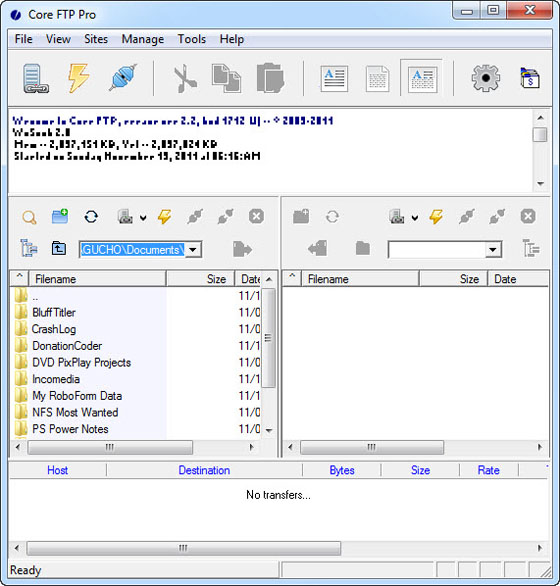
Task: Click remote panel horizontal scrollbar thumb
Action: pyautogui.click(x=372, y=447)
